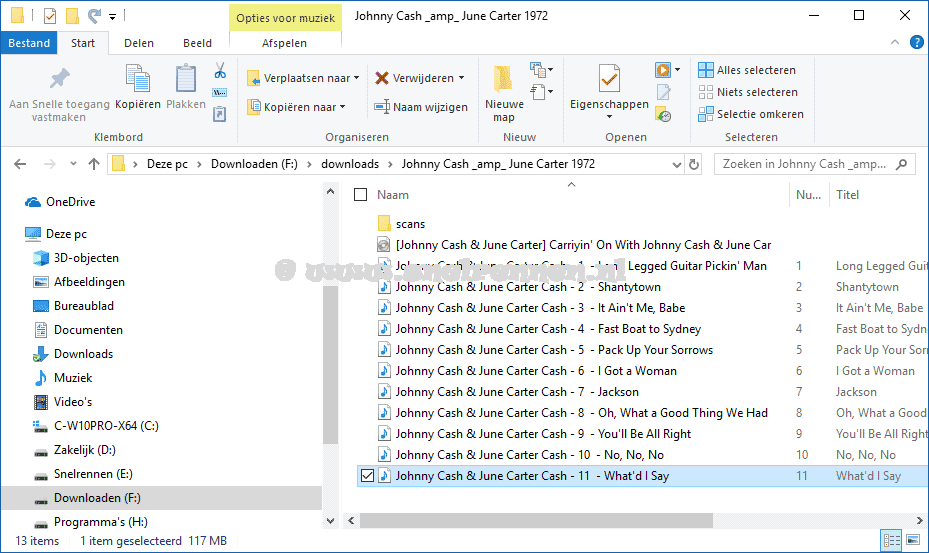Click the Nieuwe map folder icon

503,79
